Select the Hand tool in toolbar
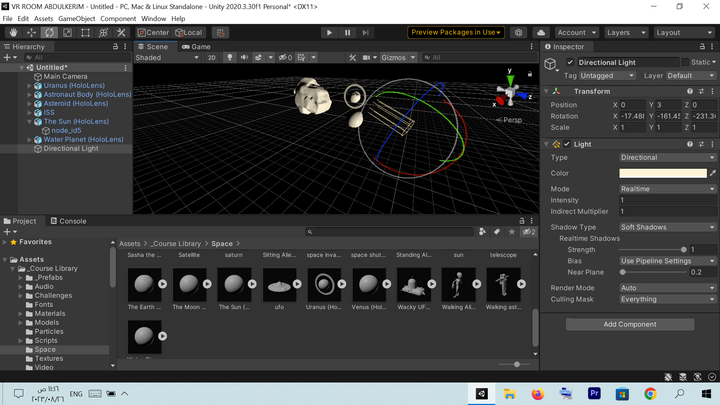This screenshot has width=720, height=405. [13, 32]
